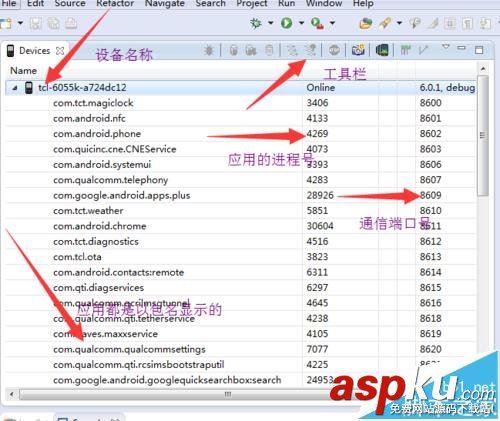Open dropdown arrow beside the pencil icon
The height and width of the screenshot is (421, 500).
(399, 23)
